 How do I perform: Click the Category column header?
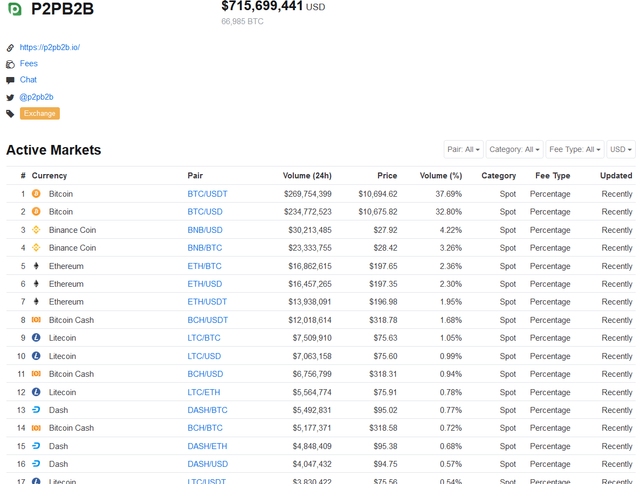[x=498, y=175]
